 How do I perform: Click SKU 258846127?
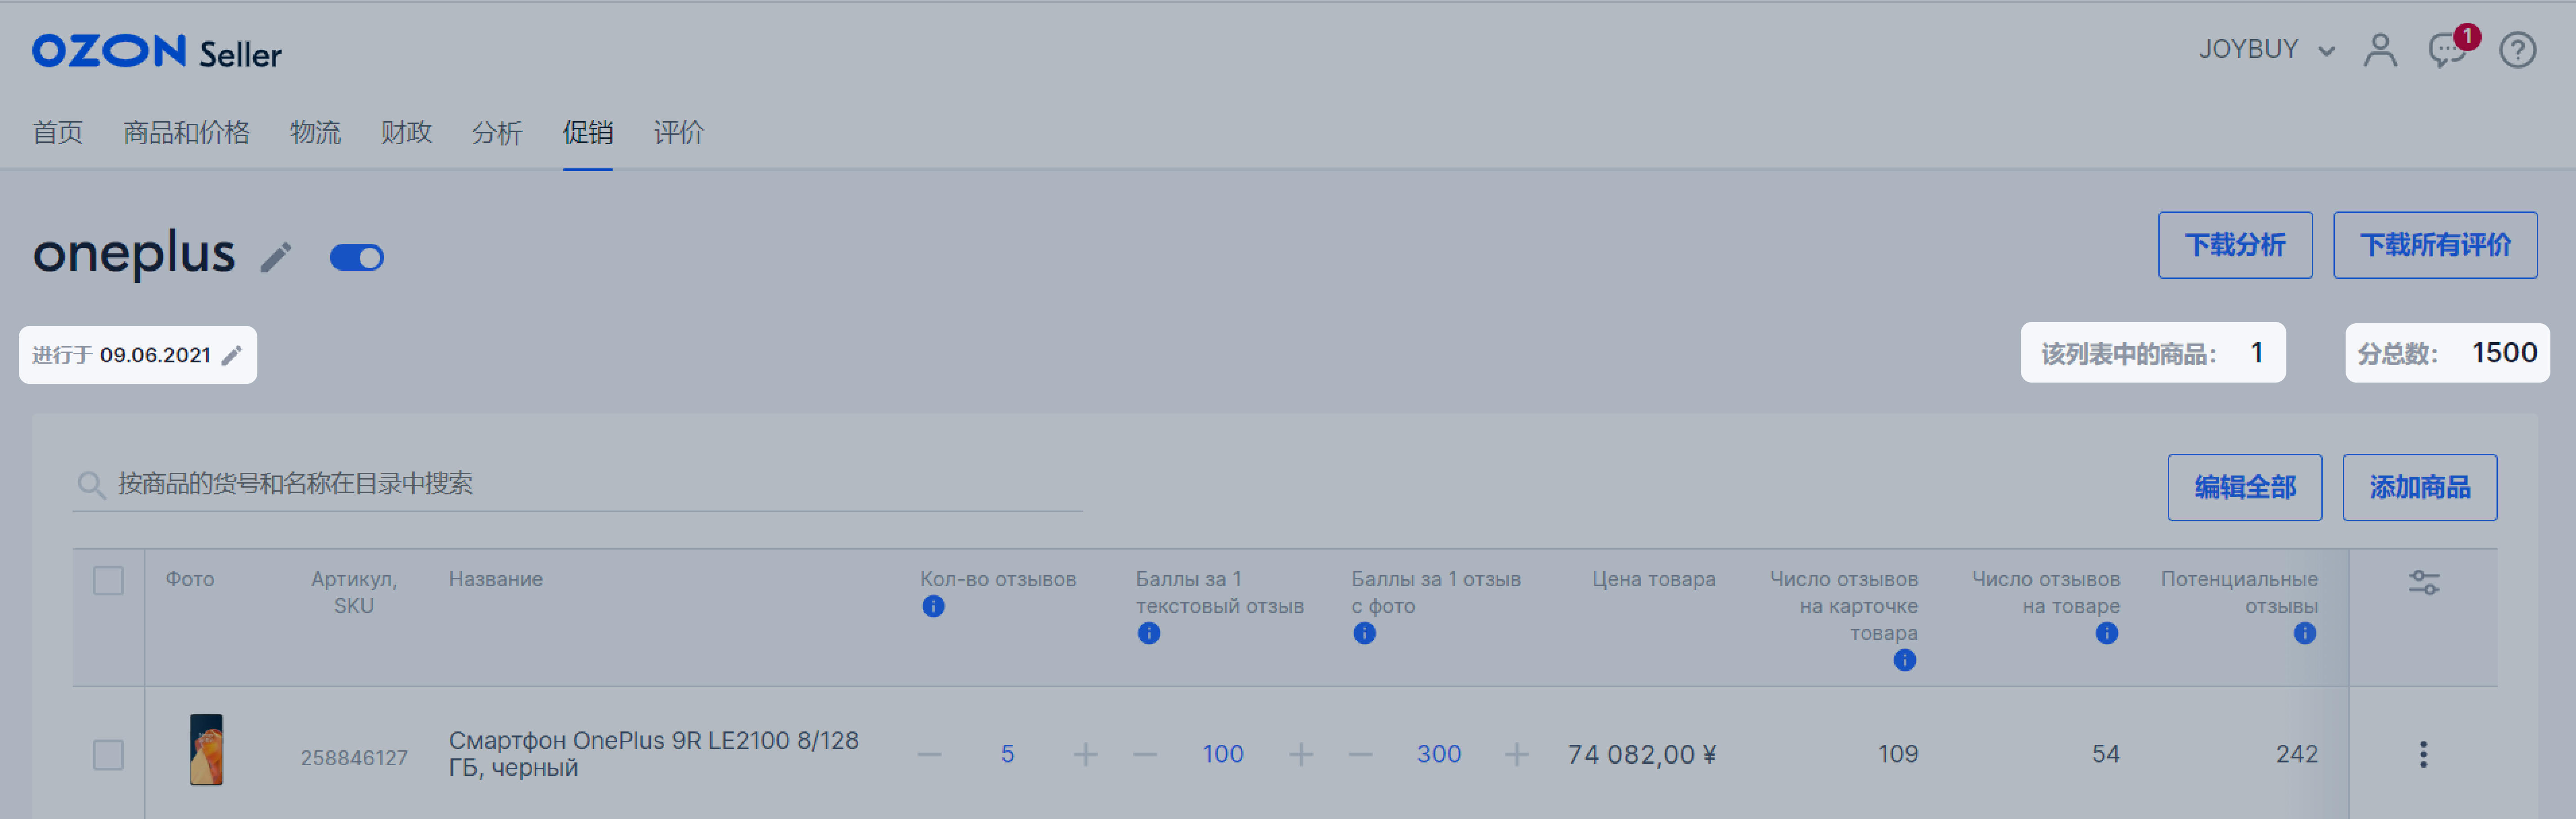[x=354, y=758]
